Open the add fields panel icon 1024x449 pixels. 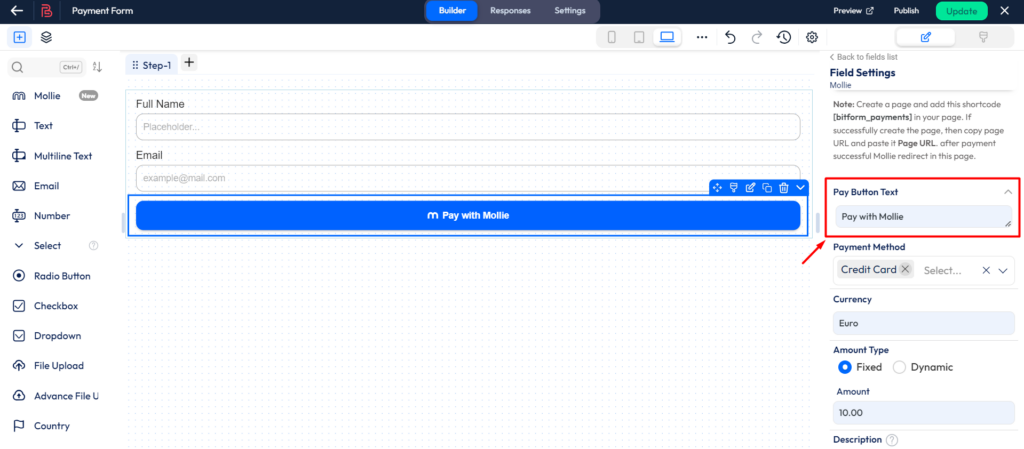(x=19, y=37)
